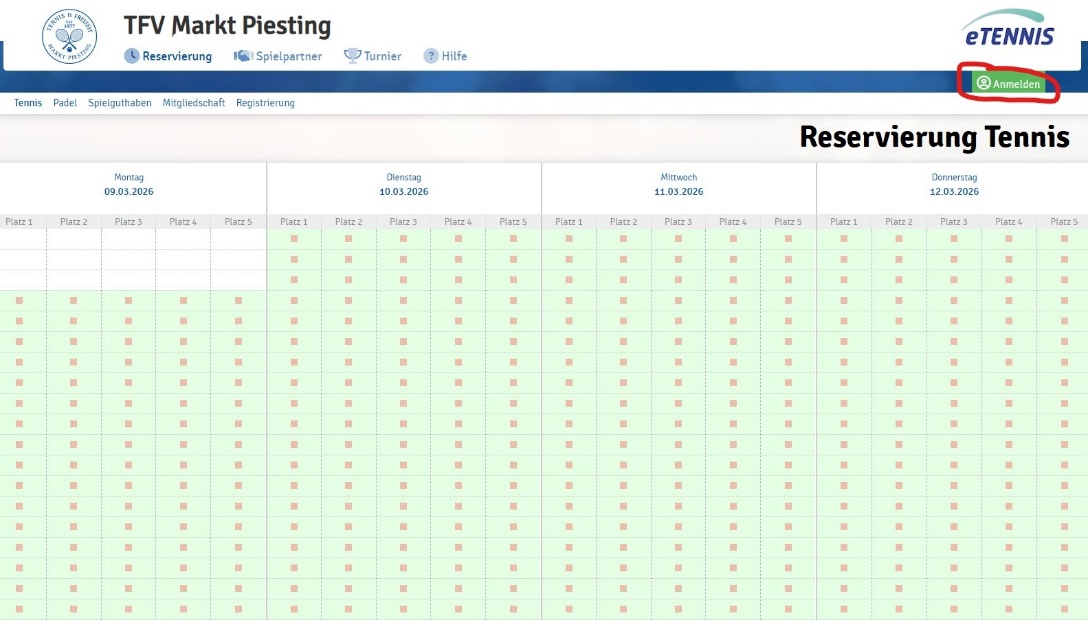Open the Spielguthaben page
Viewport: 1088px width, 620px height.
click(x=120, y=103)
